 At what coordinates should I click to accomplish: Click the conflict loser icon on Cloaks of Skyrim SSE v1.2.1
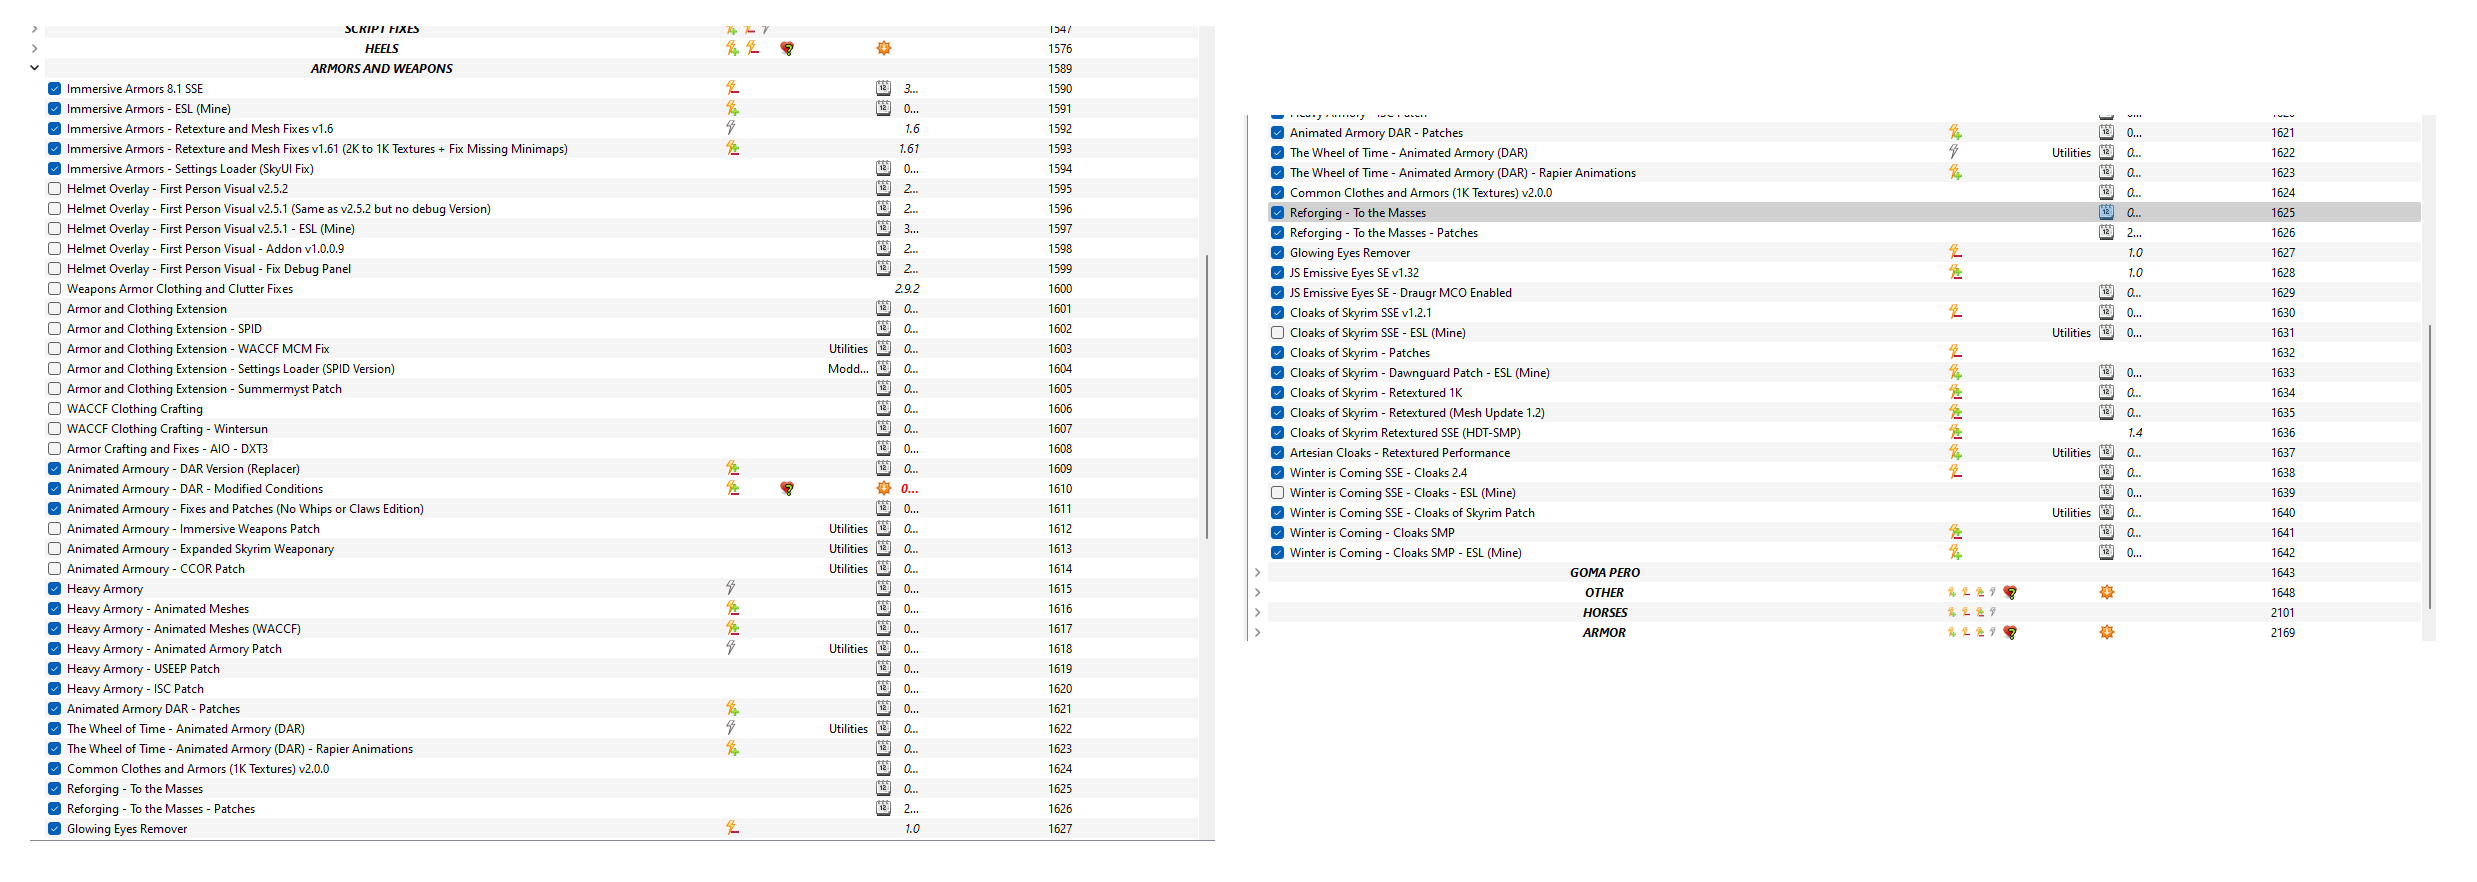1955,312
